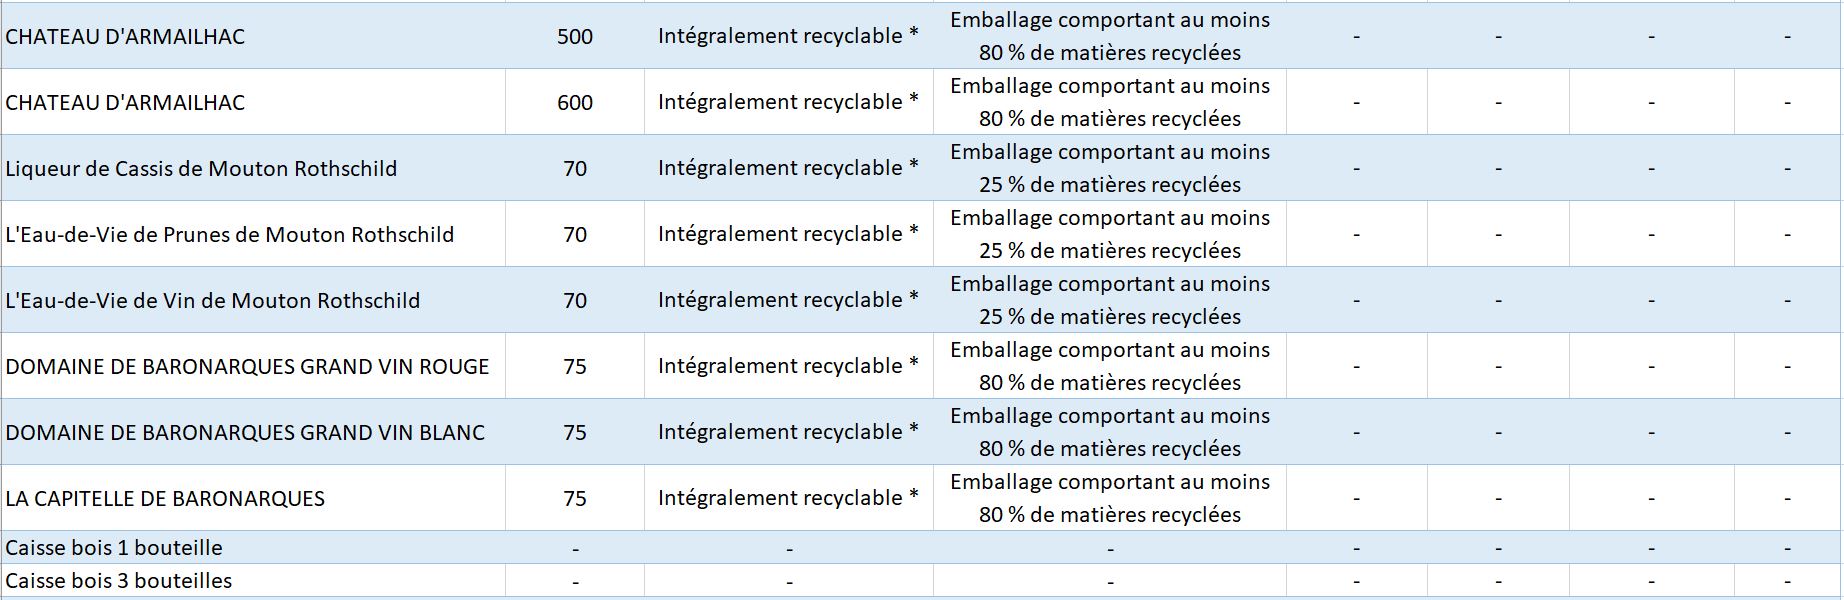Image resolution: width=1844 pixels, height=600 pixels.
Task: Select Intégralement recyclable for LA CAPITELLE
Action: click(x=789, y=498)
